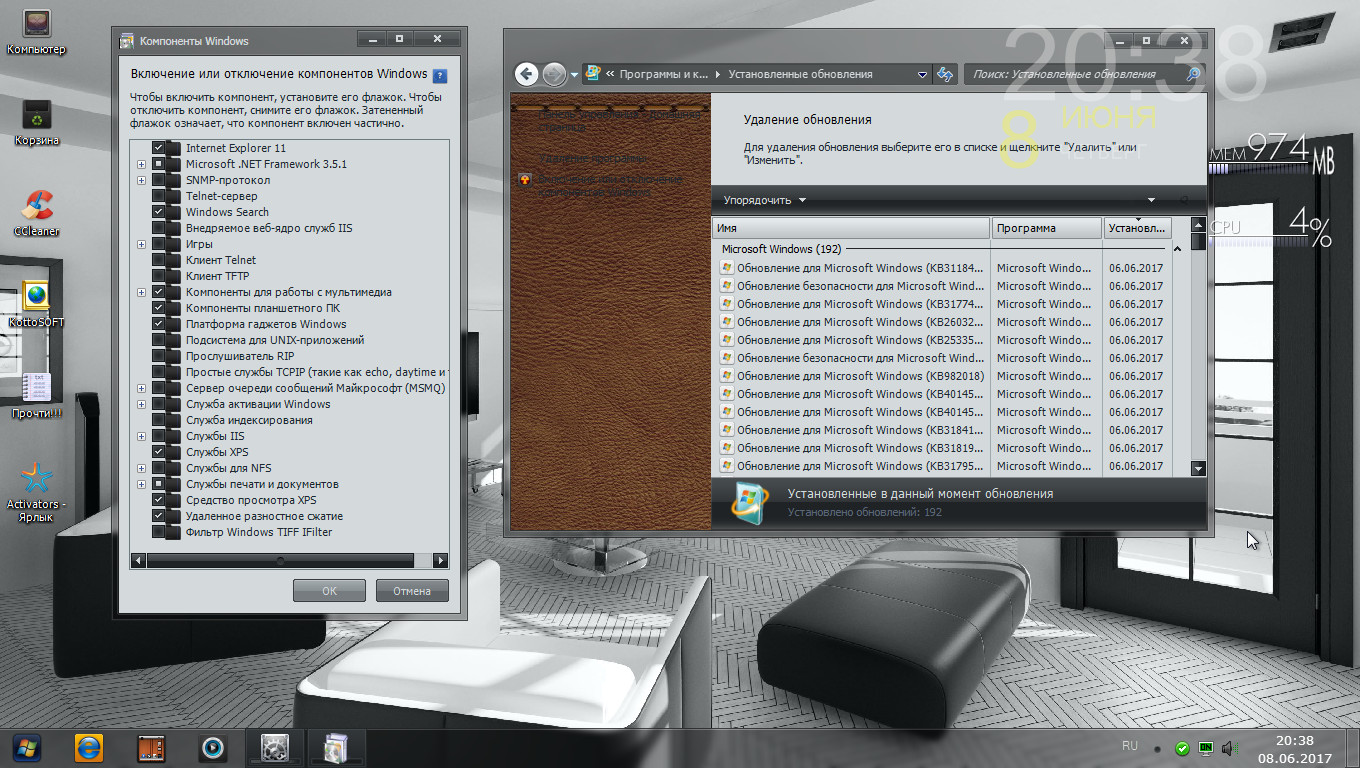The height and width of the screenshot is (768, 1360).
Task: Expand the Microsoft .NET Framework 3.5.1 node
Action: 141,164
